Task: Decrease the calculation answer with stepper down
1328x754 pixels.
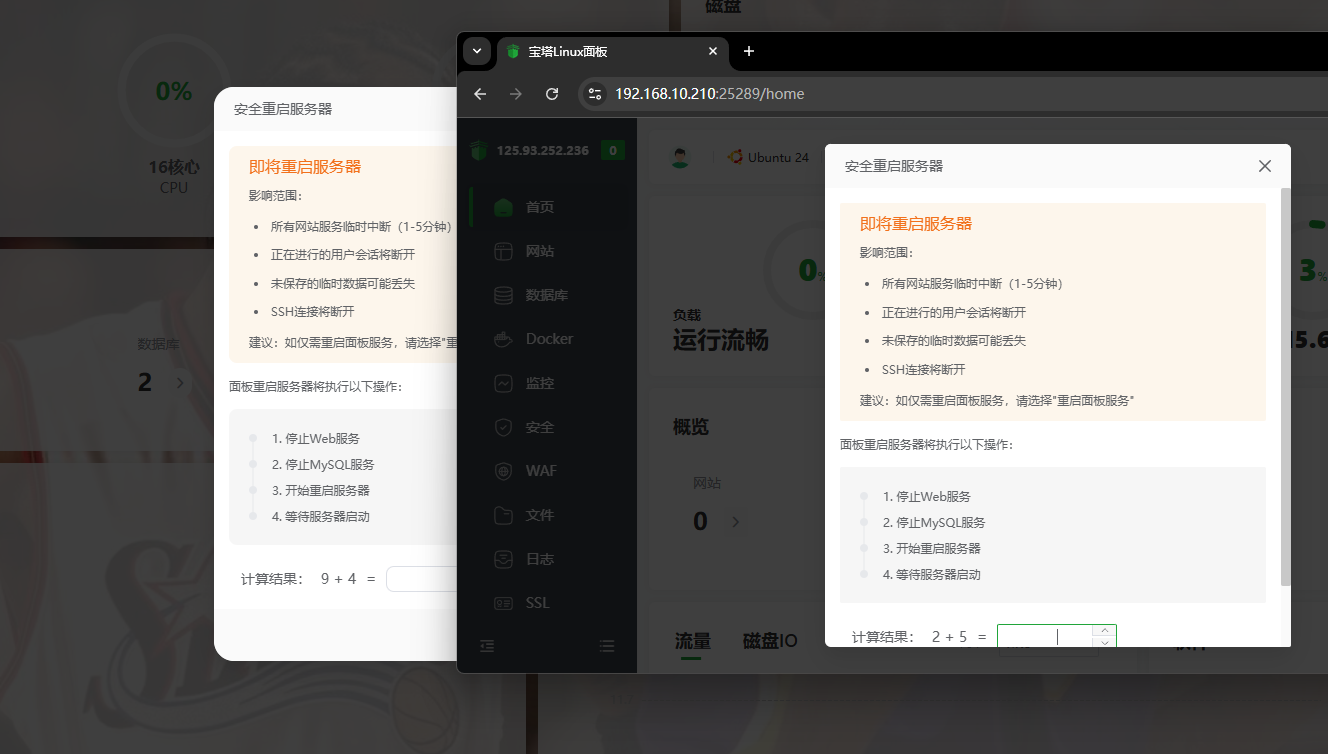Action: (x=1104, y=642)
